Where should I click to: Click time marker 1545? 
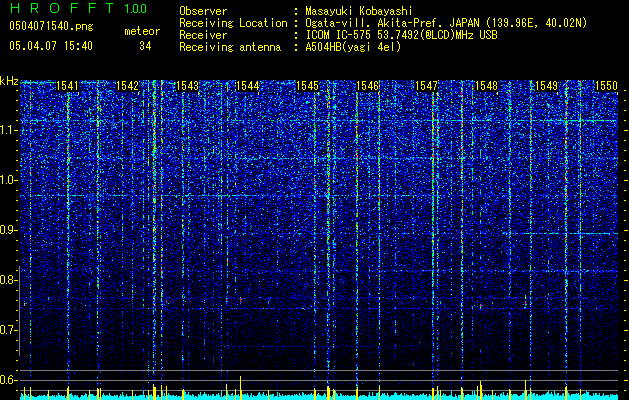point(307,86)
